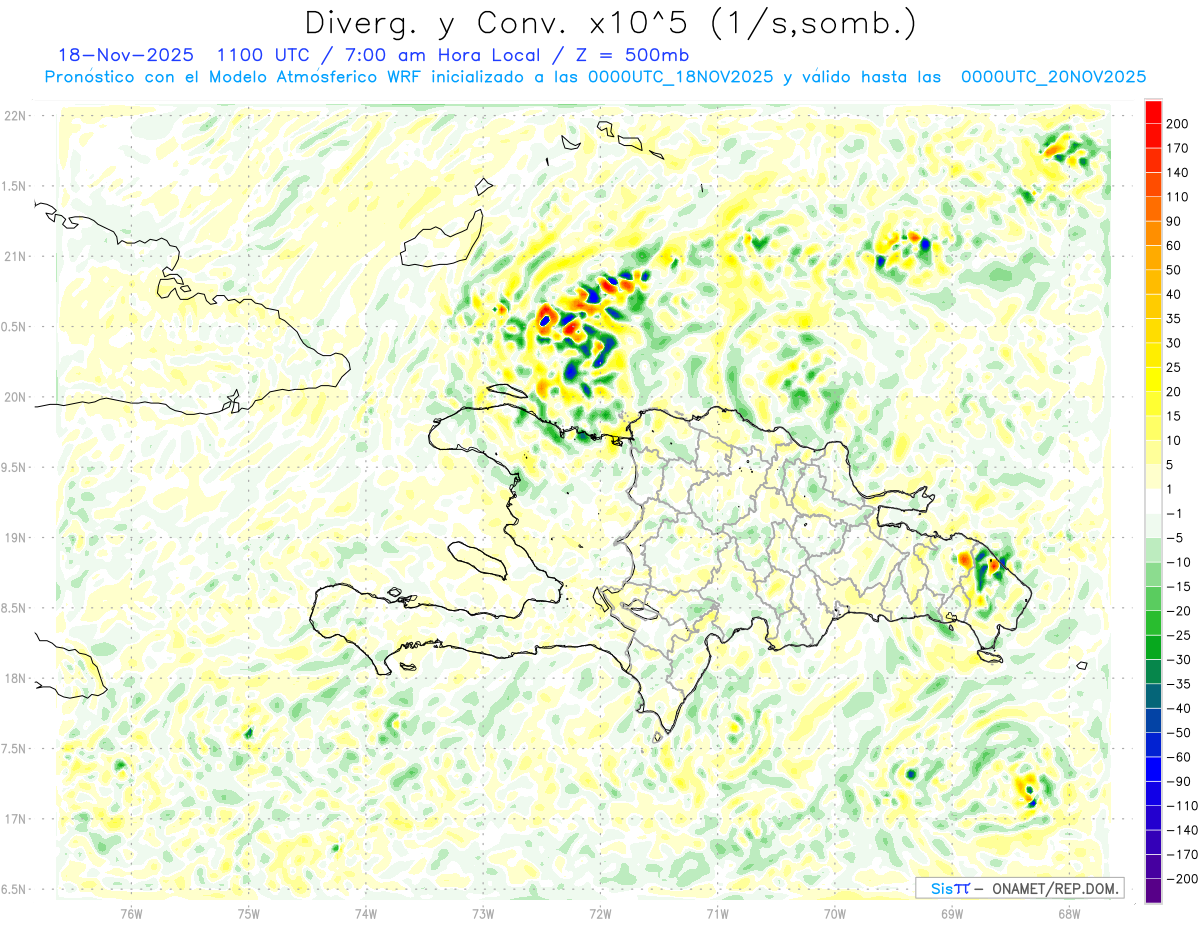
Task: Click the '7.5N' latitude label
Action: point(15,748)
